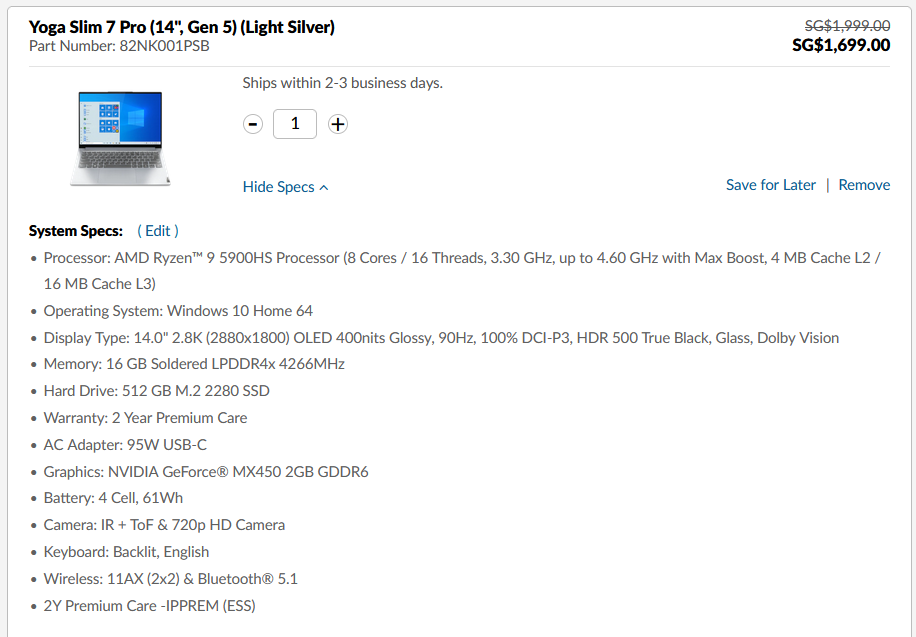Click the struck-through SG$1,999.00 price

pos(848,26)
